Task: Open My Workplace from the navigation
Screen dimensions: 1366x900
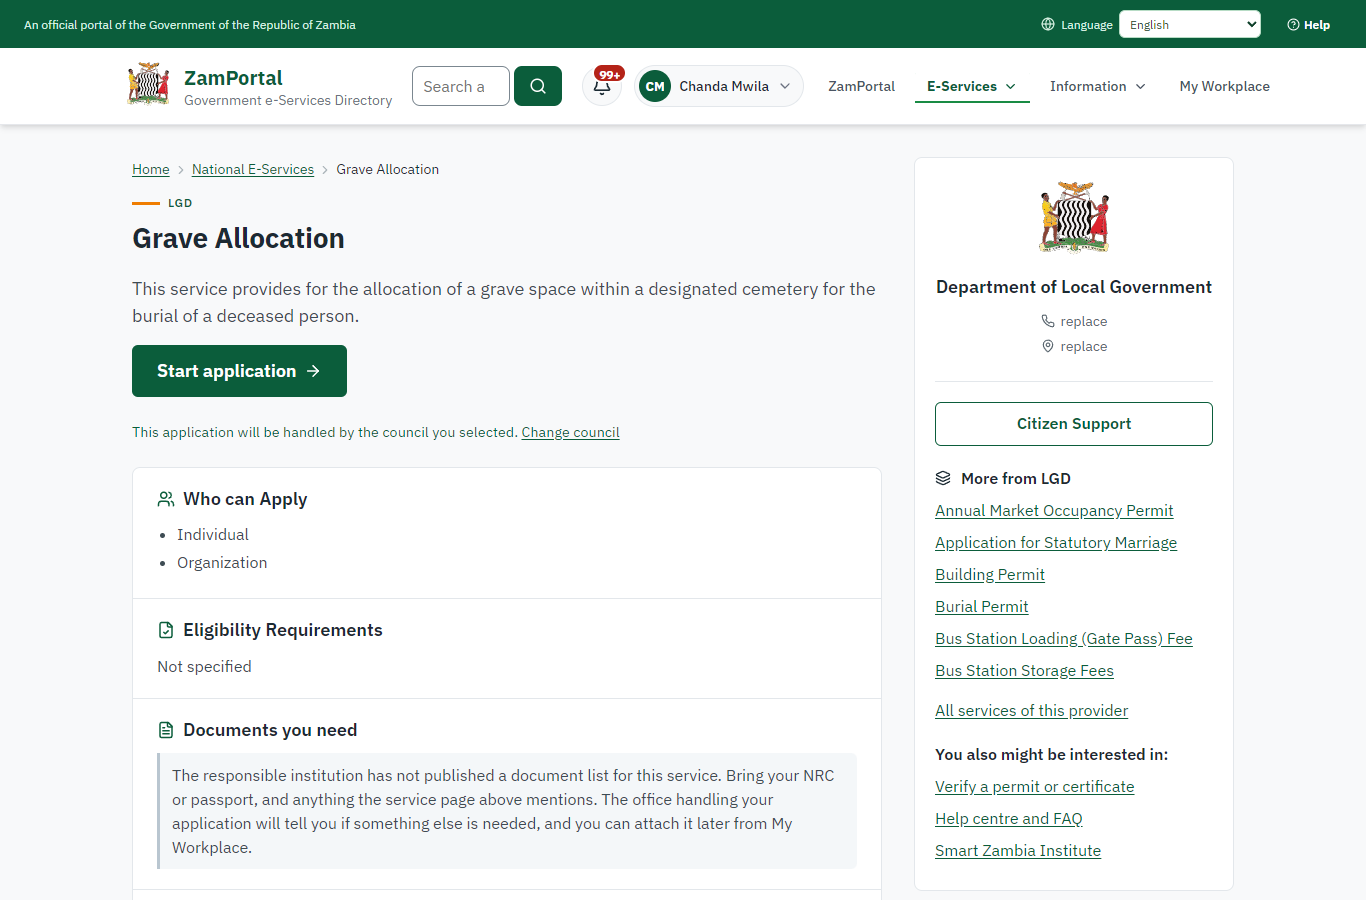Action: [x=1224, y=86]
